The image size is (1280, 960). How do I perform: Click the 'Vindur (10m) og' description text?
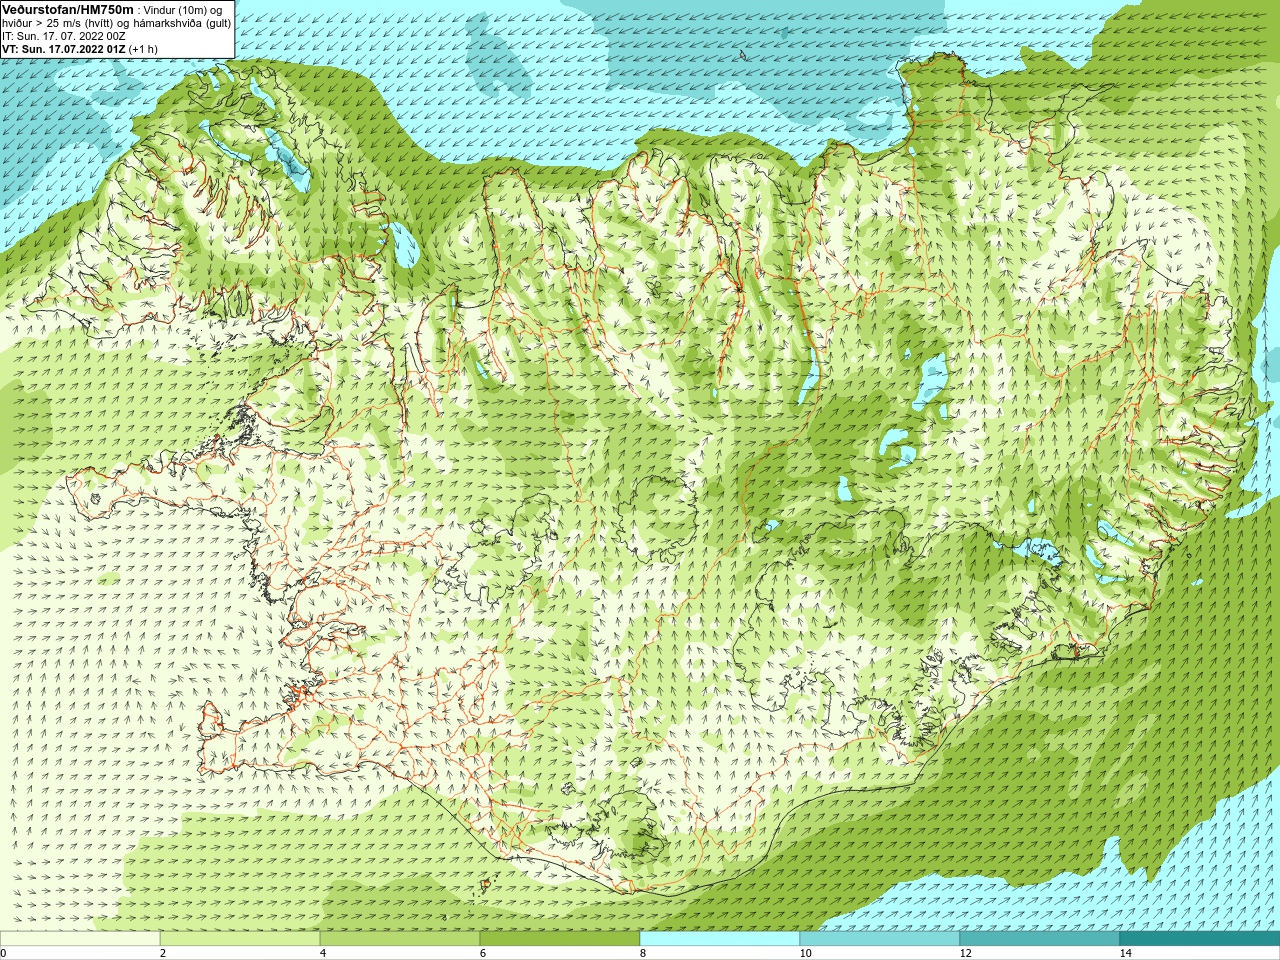point(183,9)
